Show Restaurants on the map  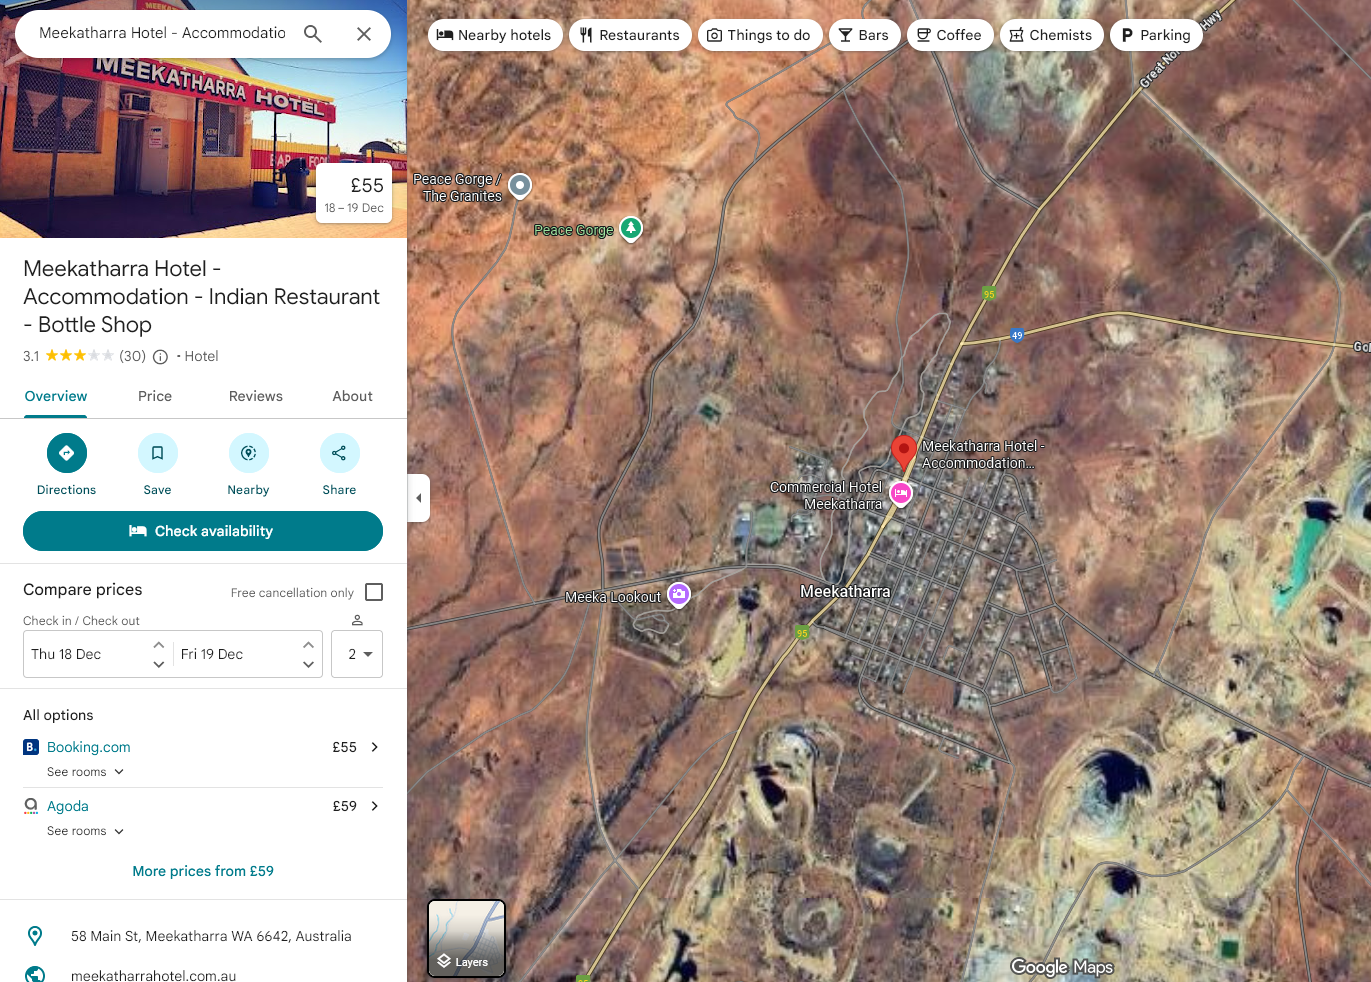(x=630, y=35)
